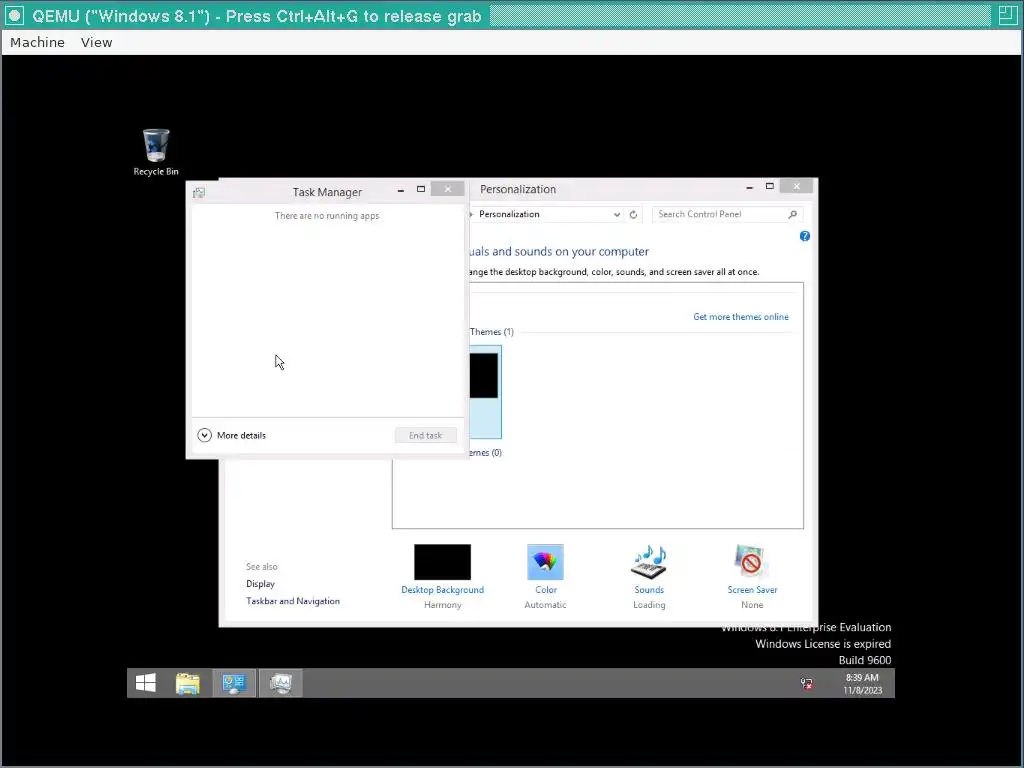
Task: Minimize the Personalization window
Action: [x=750, y=187]
